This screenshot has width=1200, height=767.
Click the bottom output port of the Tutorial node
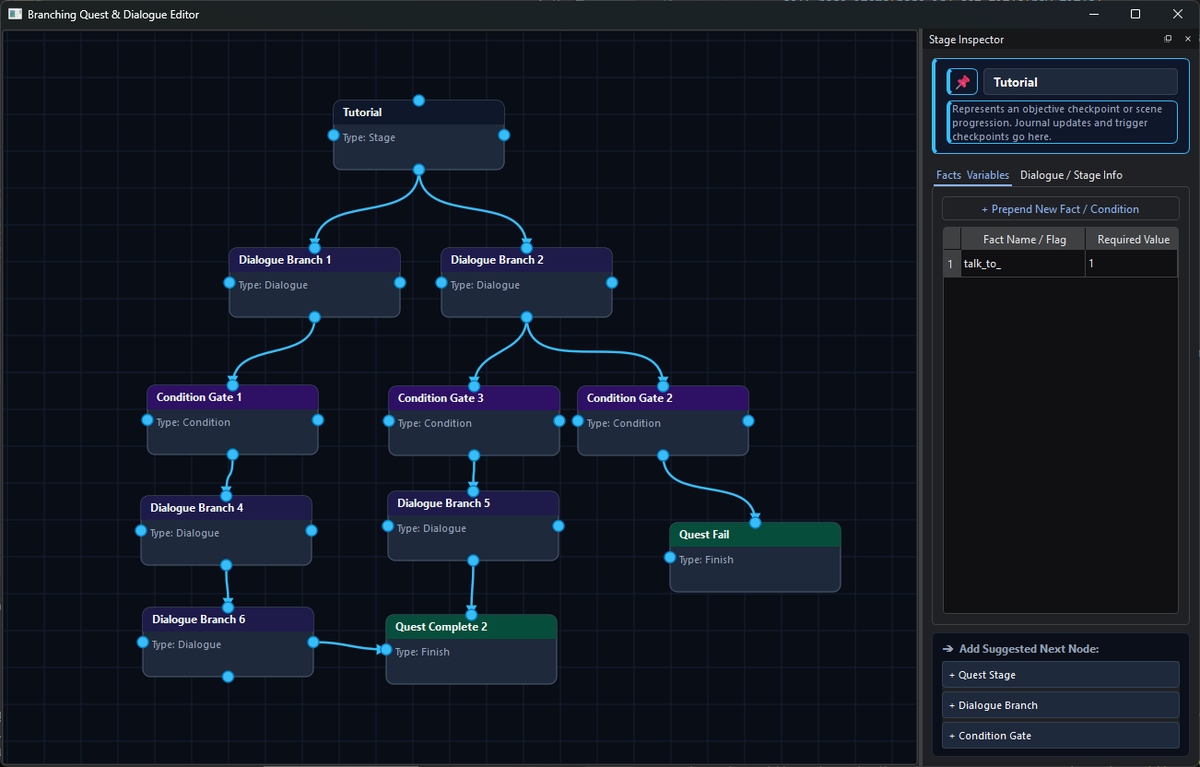(x=419, y=170)
